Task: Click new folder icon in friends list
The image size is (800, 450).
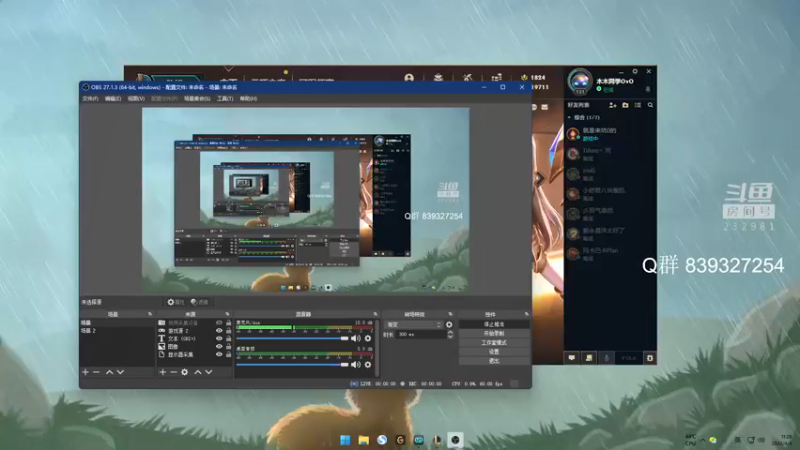Action: click(626, 105)
